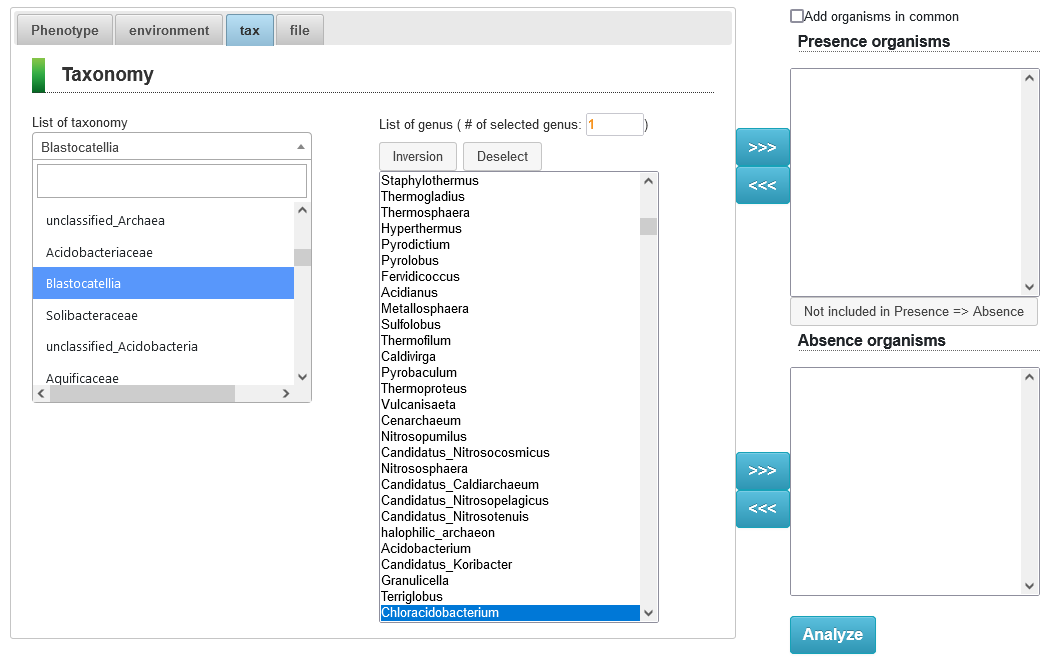Viewport: 1048px width, 660px height.
Task: Click the upper <<< remove from Presence button
Action: 762,185
